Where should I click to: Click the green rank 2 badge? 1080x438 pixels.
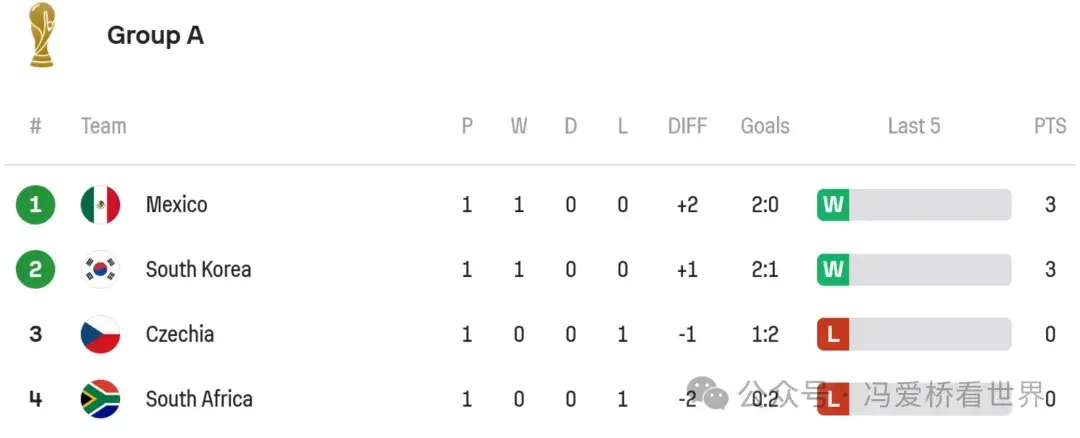coord(35,269)
